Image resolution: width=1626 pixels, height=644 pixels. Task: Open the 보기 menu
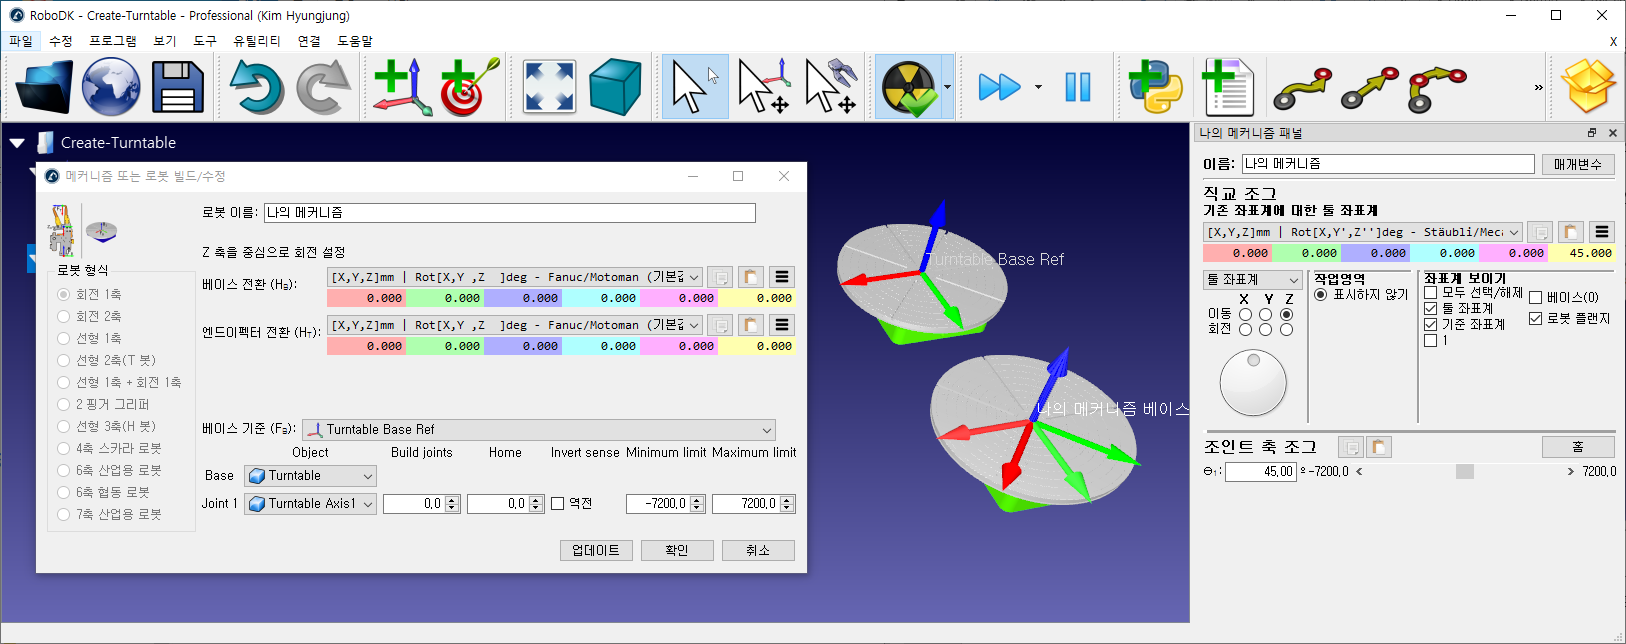pos(165,41)
